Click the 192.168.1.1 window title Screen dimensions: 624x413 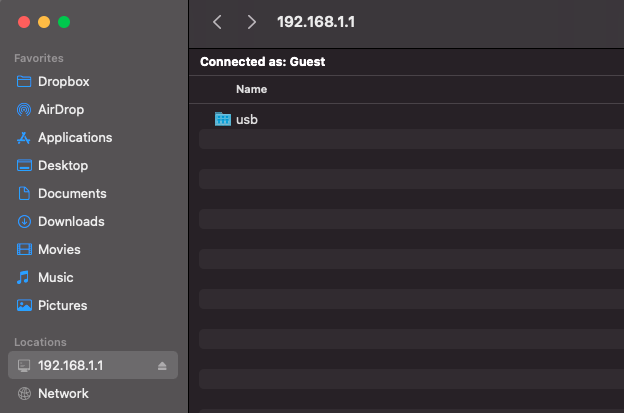coord(316,22)
